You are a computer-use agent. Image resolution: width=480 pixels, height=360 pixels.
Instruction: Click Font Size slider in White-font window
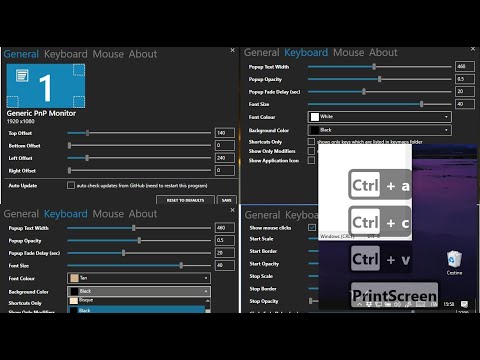pos(422,104)
